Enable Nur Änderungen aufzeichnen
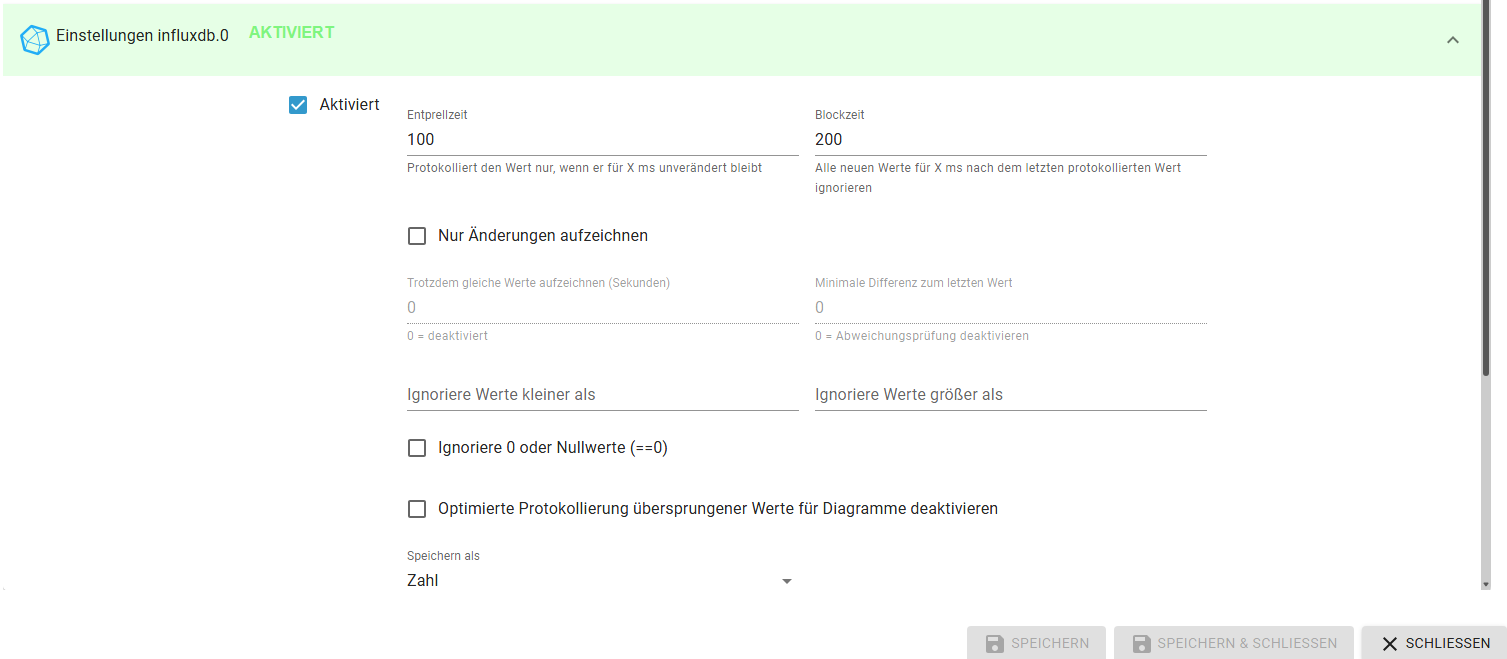The width and height of the screenshot is (1507, 659). 417,235
